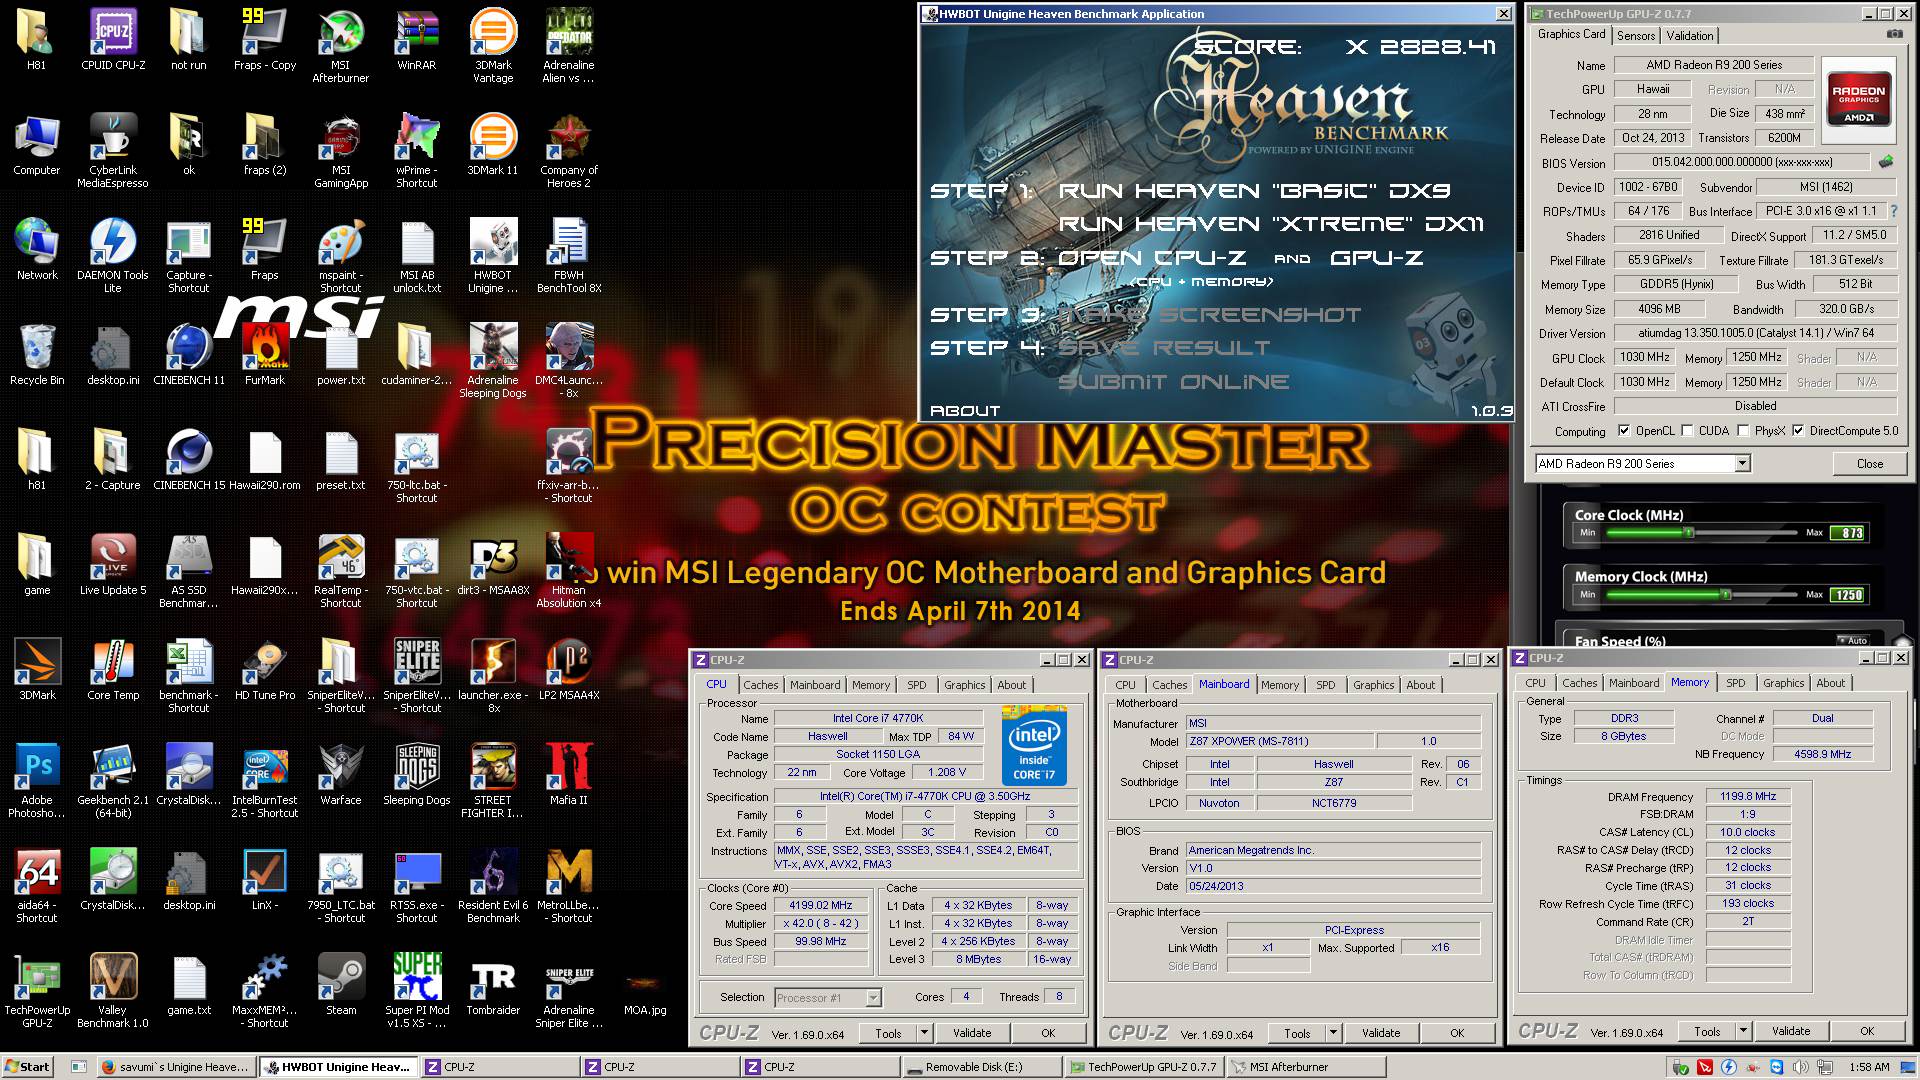The image size is (1920, 1080).
Task: Switch to the Validation tab in GPU-Z
Action: pyautogui.click(x=1690, y=35)
